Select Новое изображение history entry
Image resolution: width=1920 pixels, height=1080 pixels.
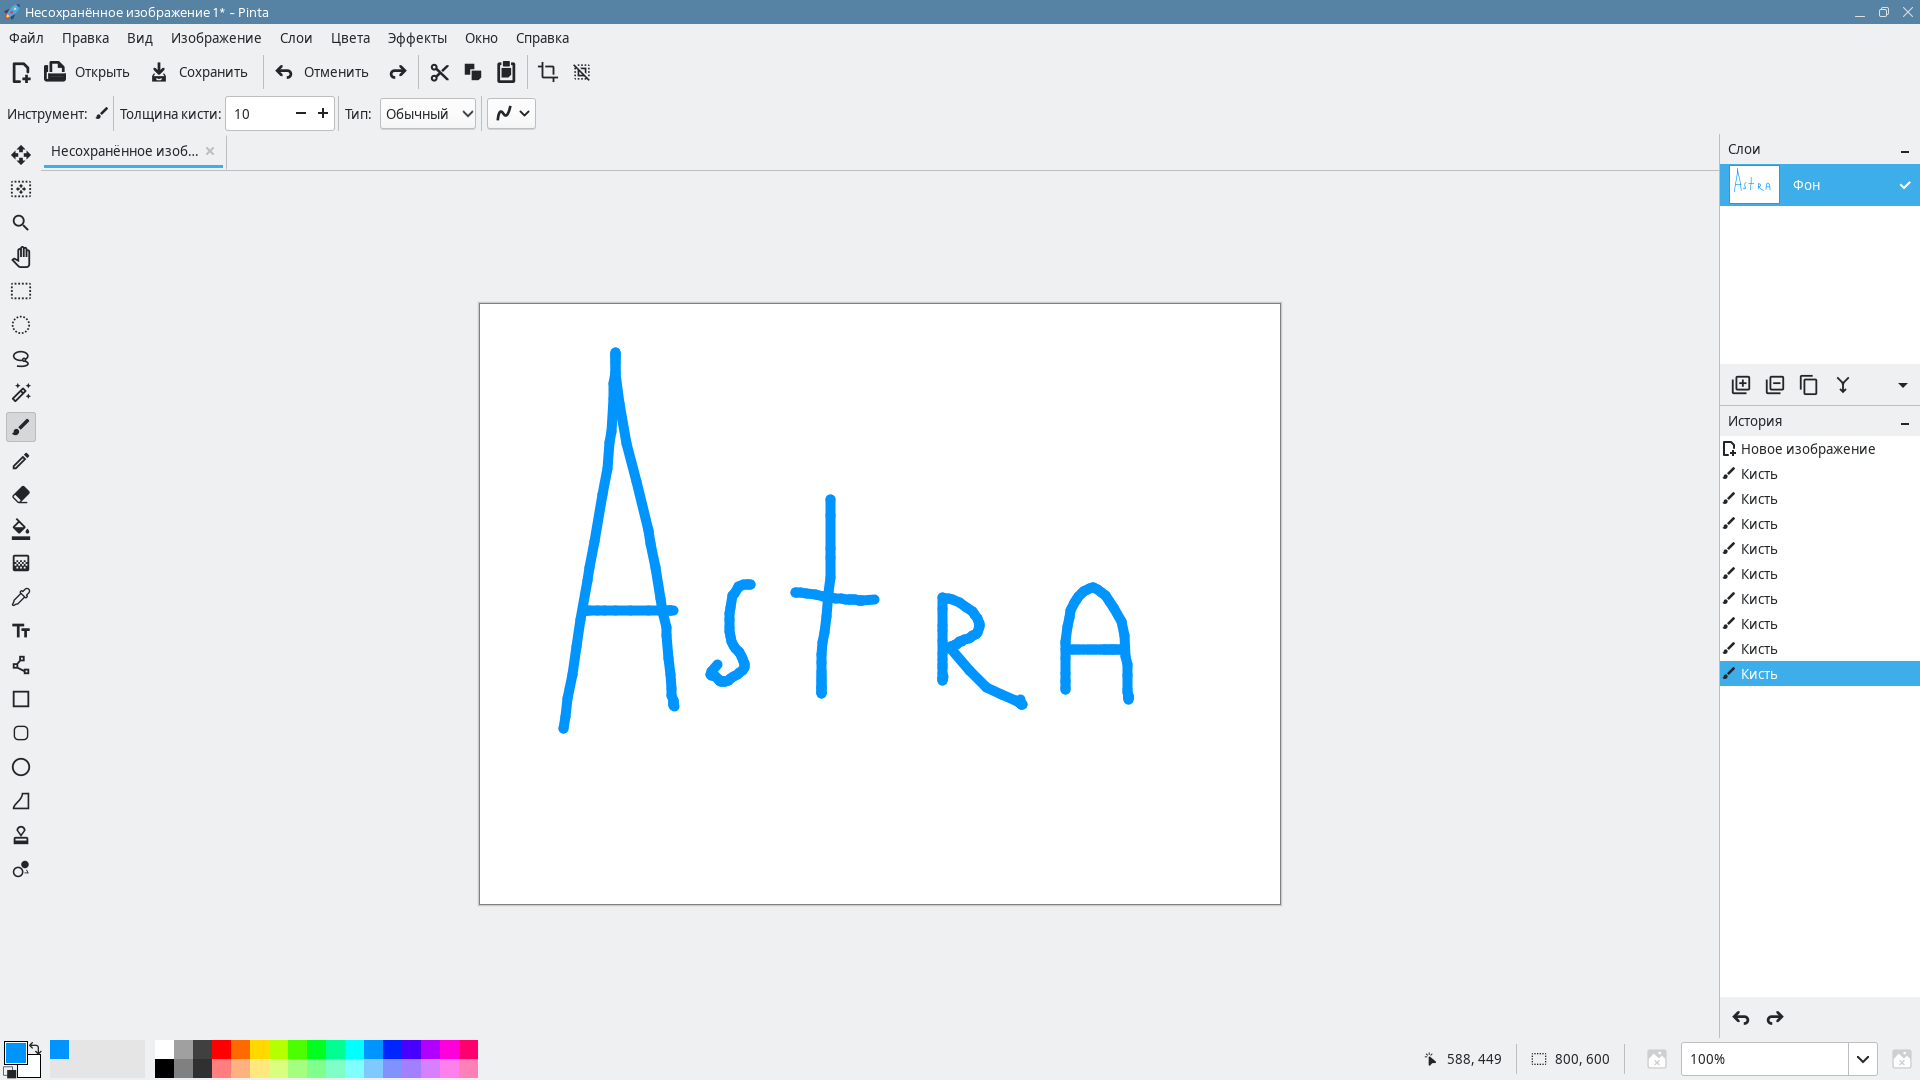click(1820, 449)
